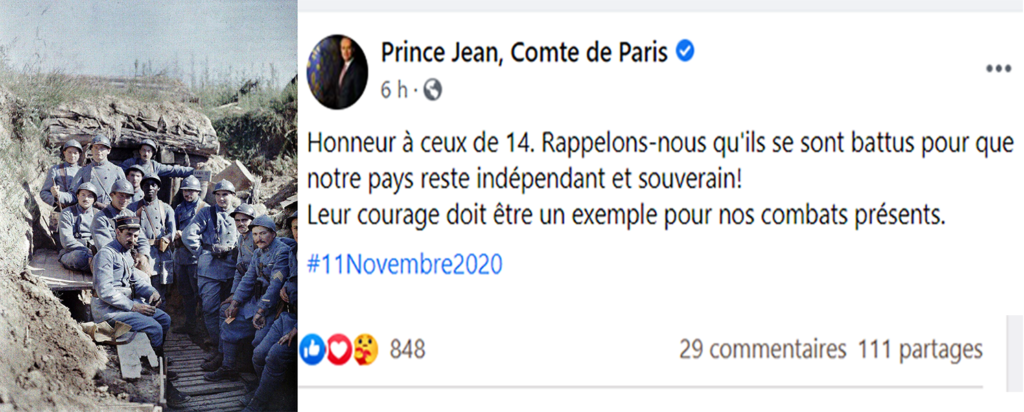Click the blue verified badge
The image size is (1024, 412).
click(685, 52)
